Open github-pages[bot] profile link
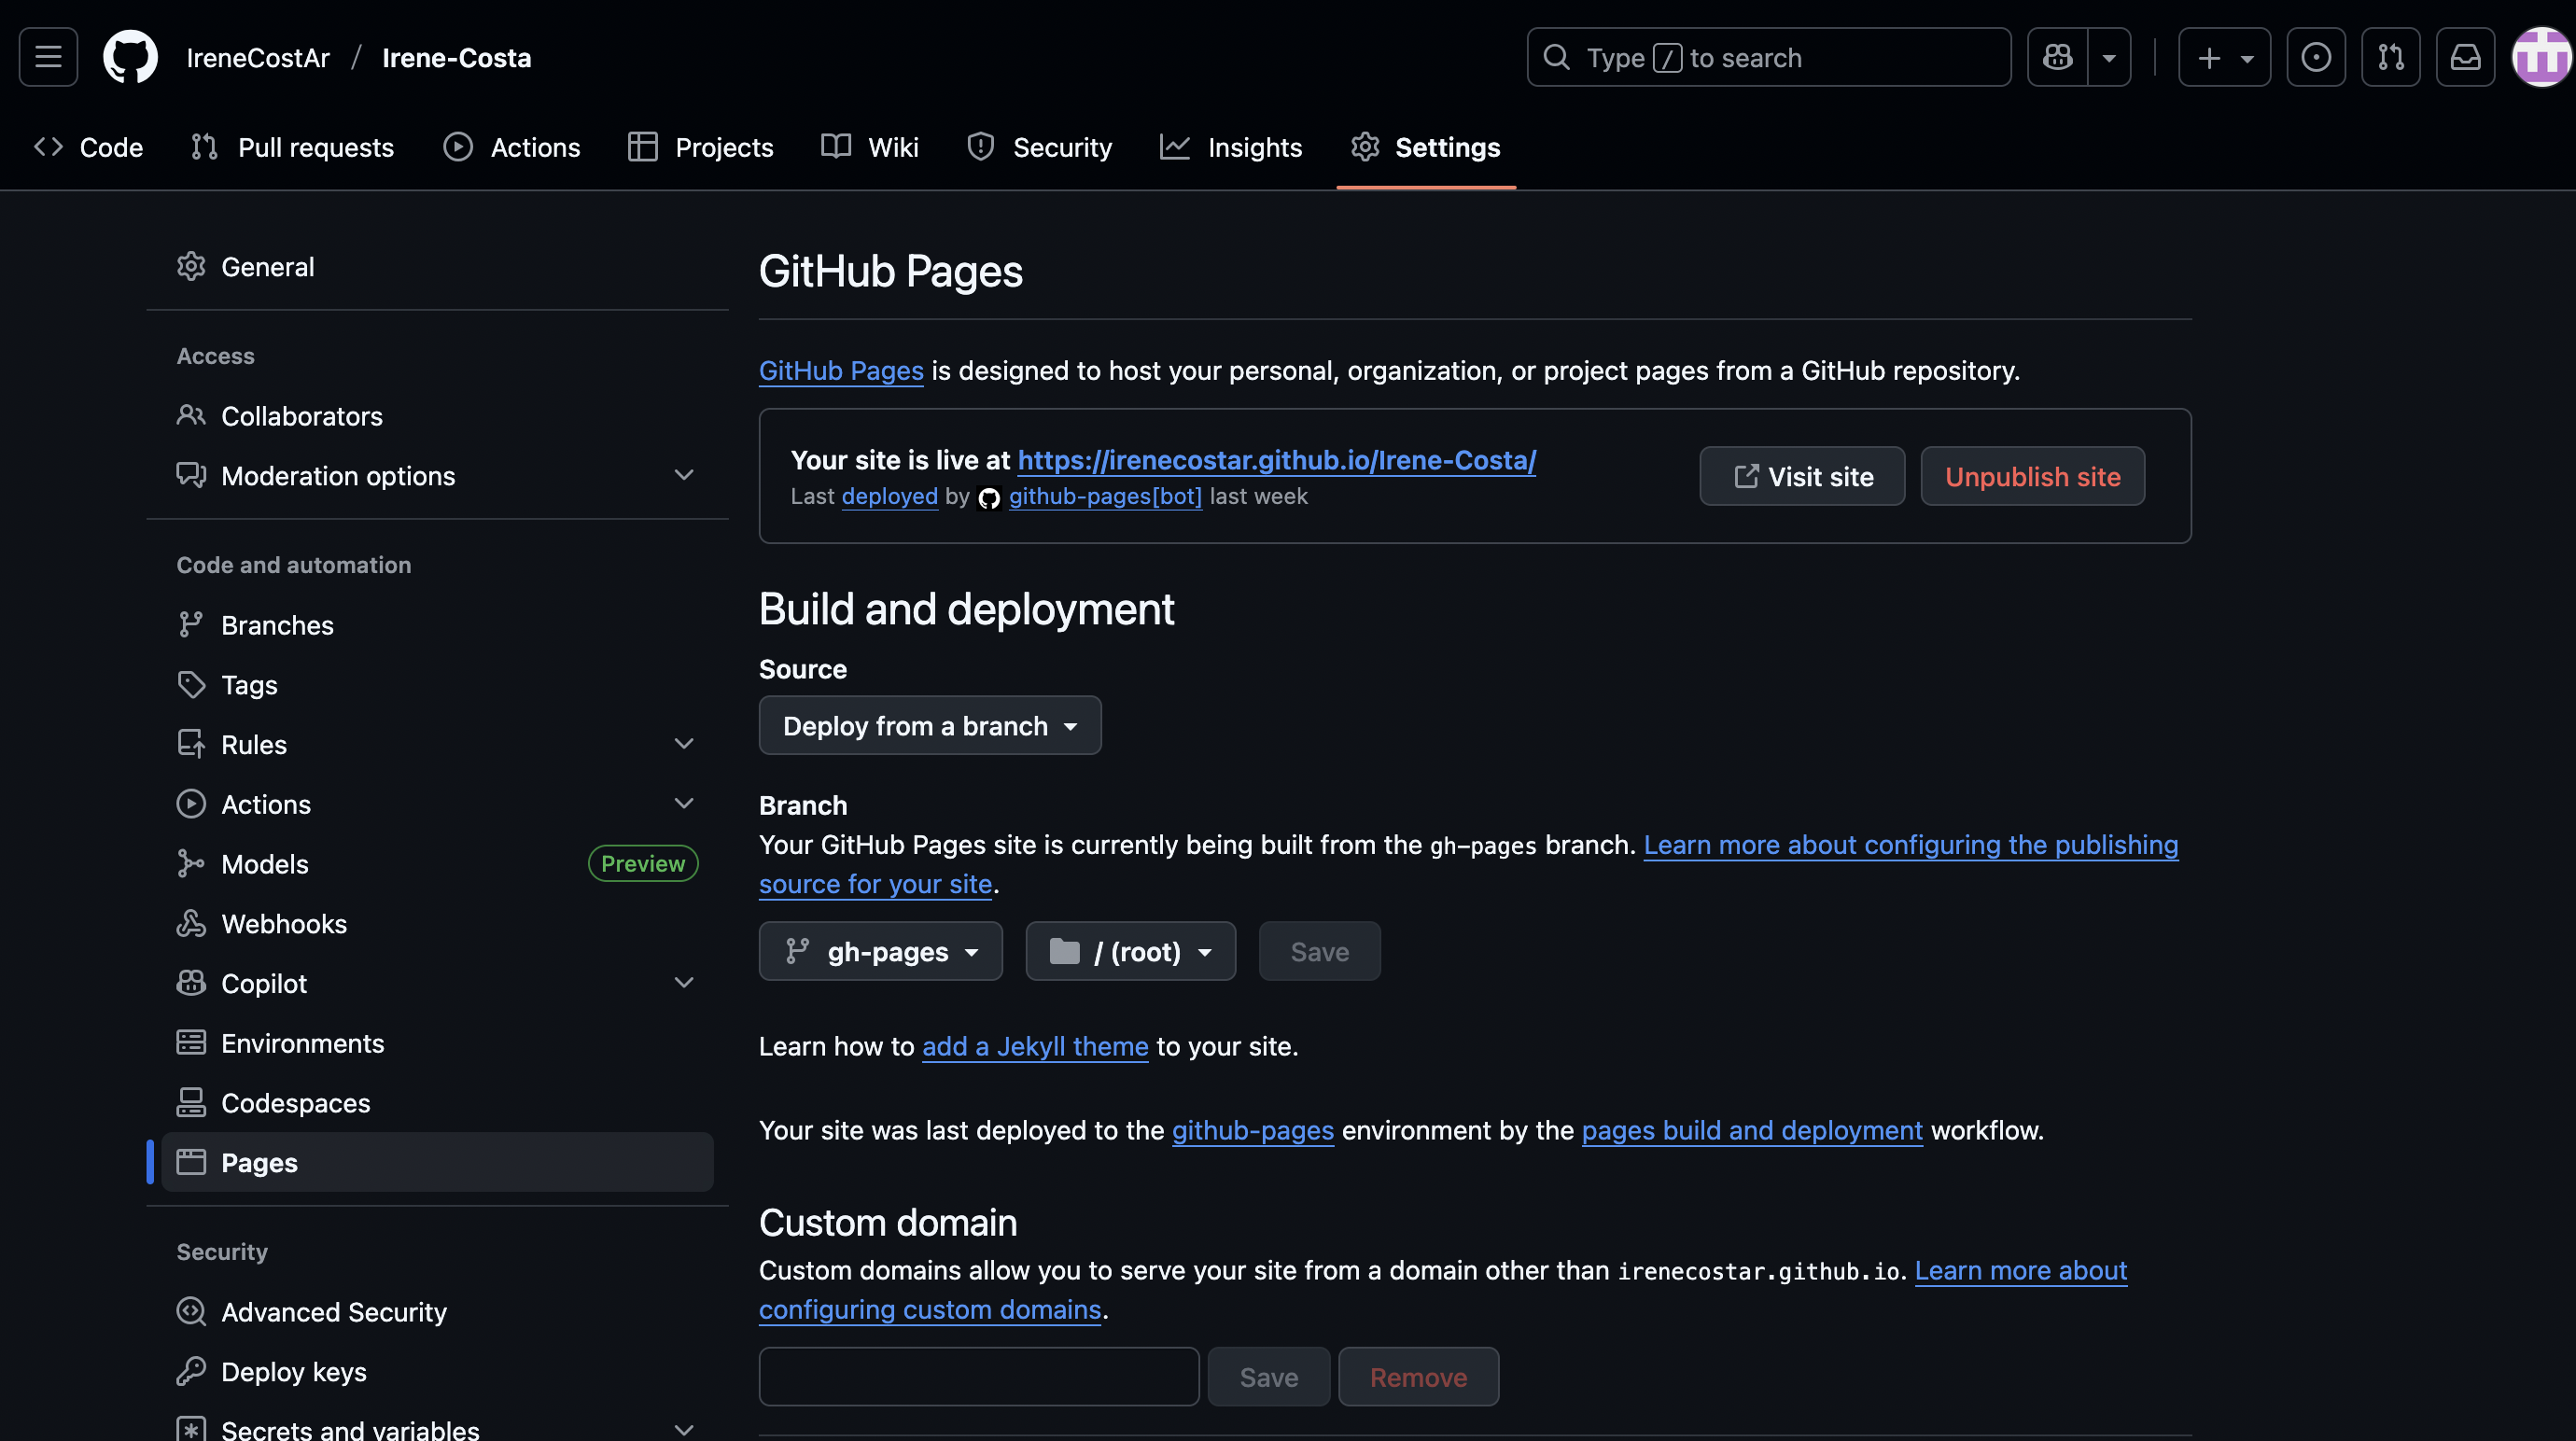Viewport: 2576px width, 1441px height. (1105, 496)
